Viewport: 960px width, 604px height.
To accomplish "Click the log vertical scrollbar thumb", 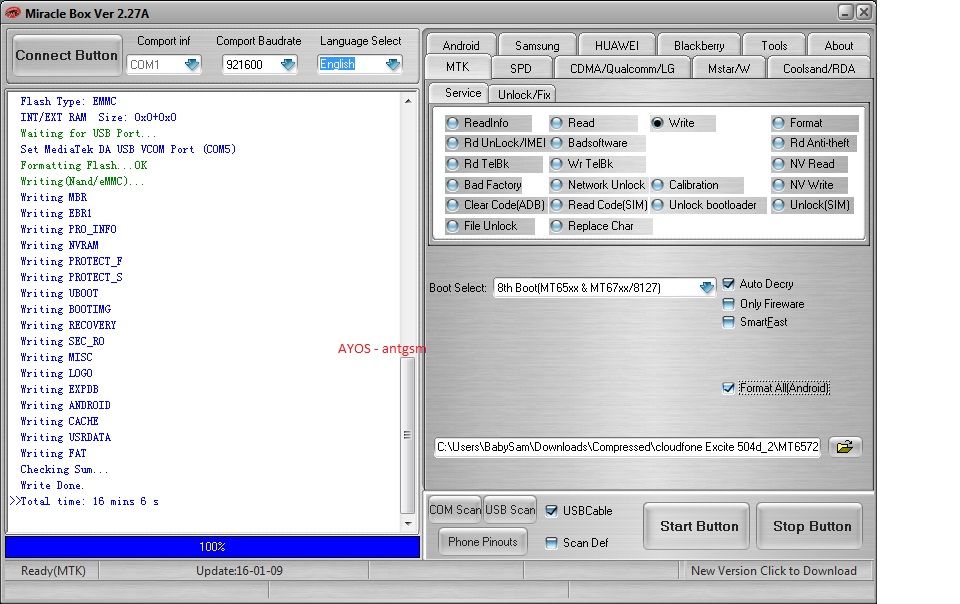I will [407, 435].
